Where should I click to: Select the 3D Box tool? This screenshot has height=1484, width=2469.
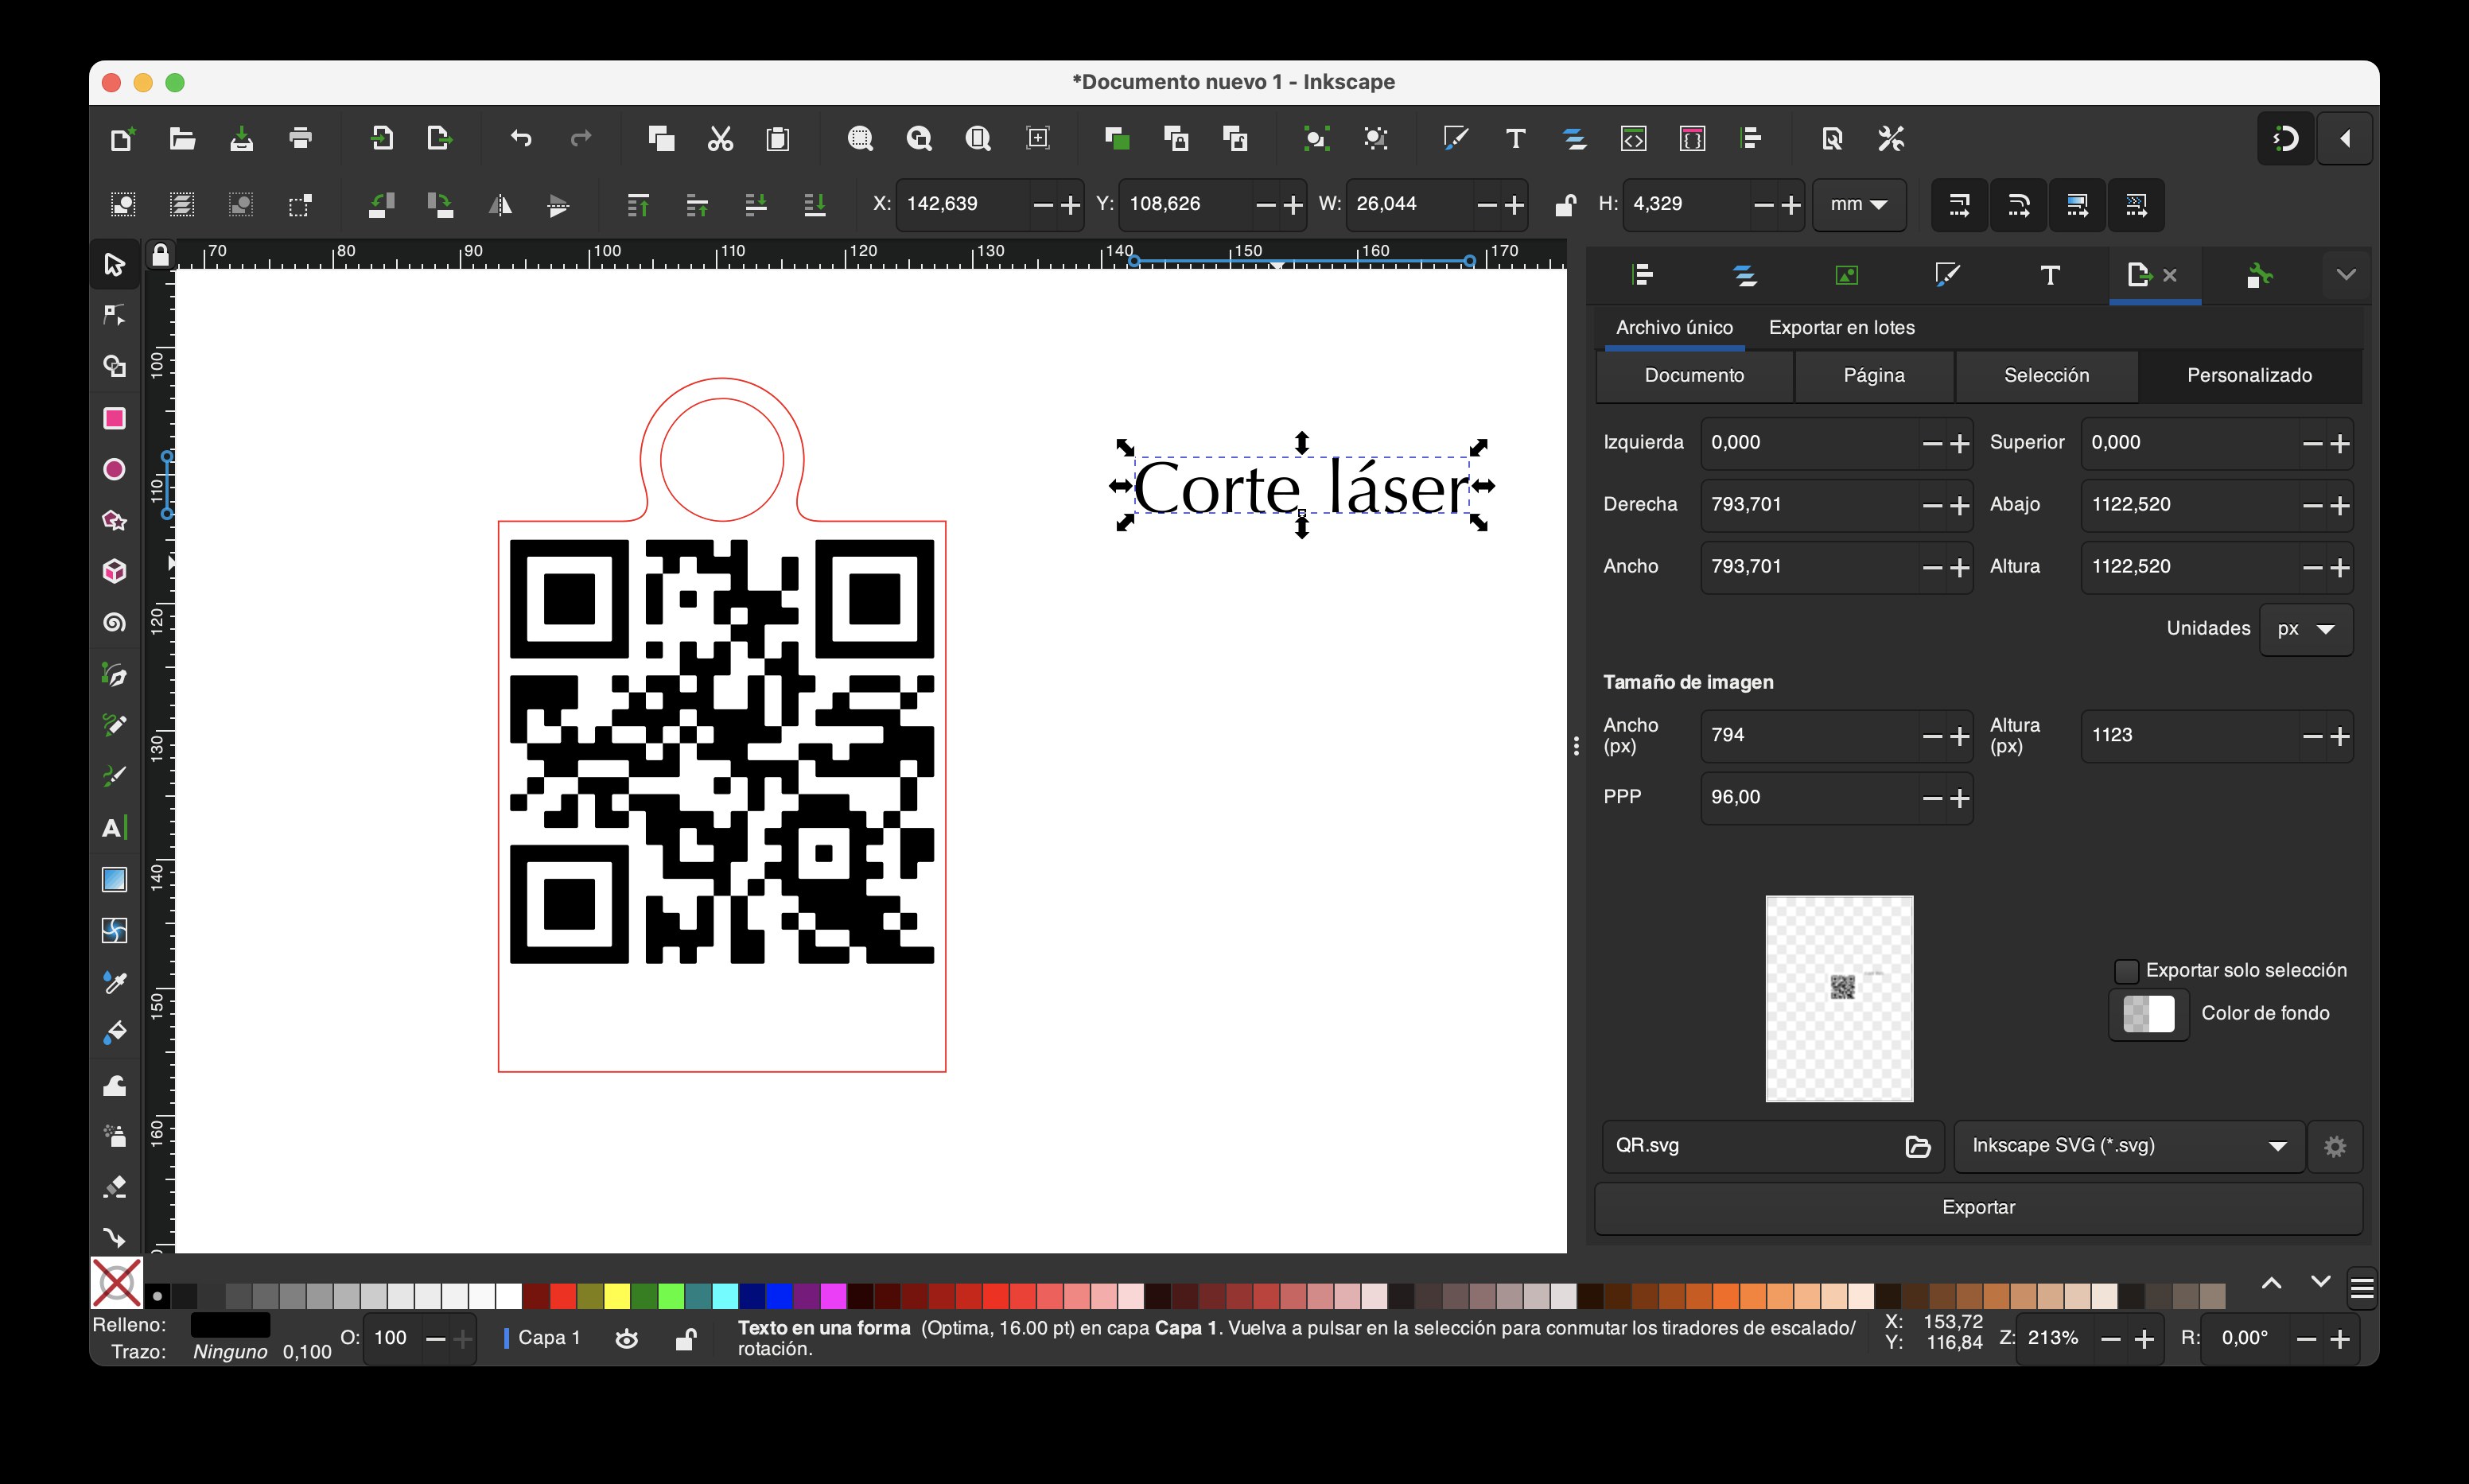[114, 571]
